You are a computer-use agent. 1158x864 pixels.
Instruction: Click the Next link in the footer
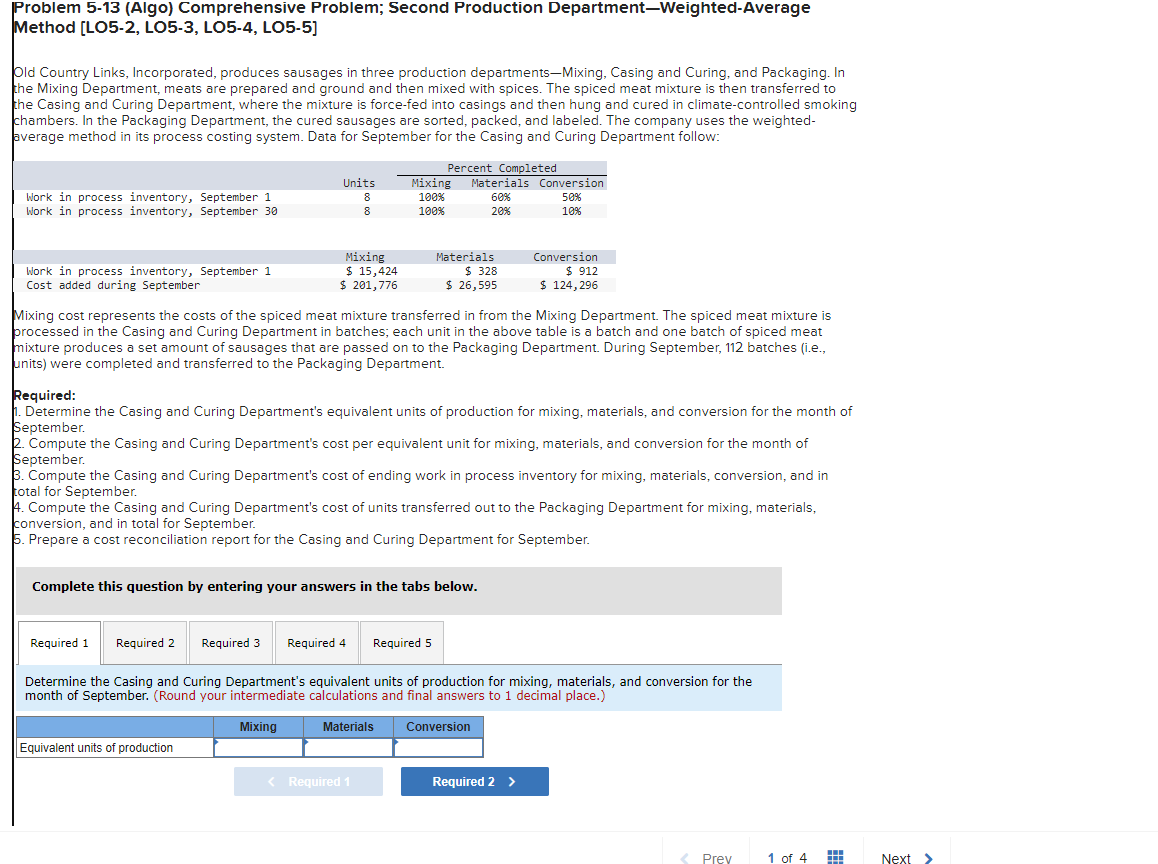(x=896, y=858)
